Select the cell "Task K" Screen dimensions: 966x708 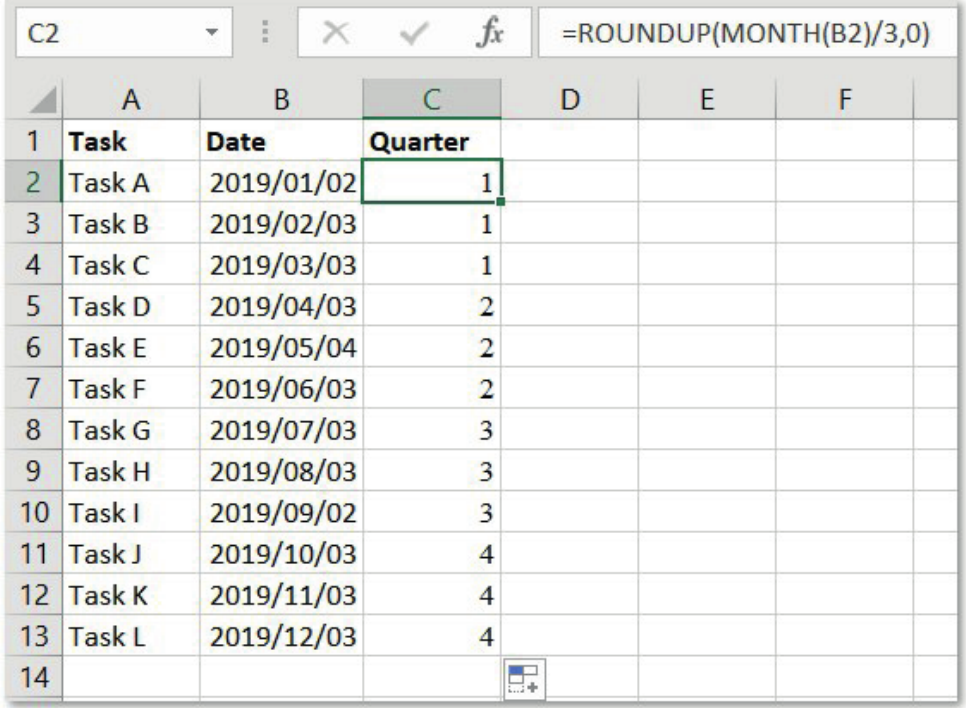131,595
